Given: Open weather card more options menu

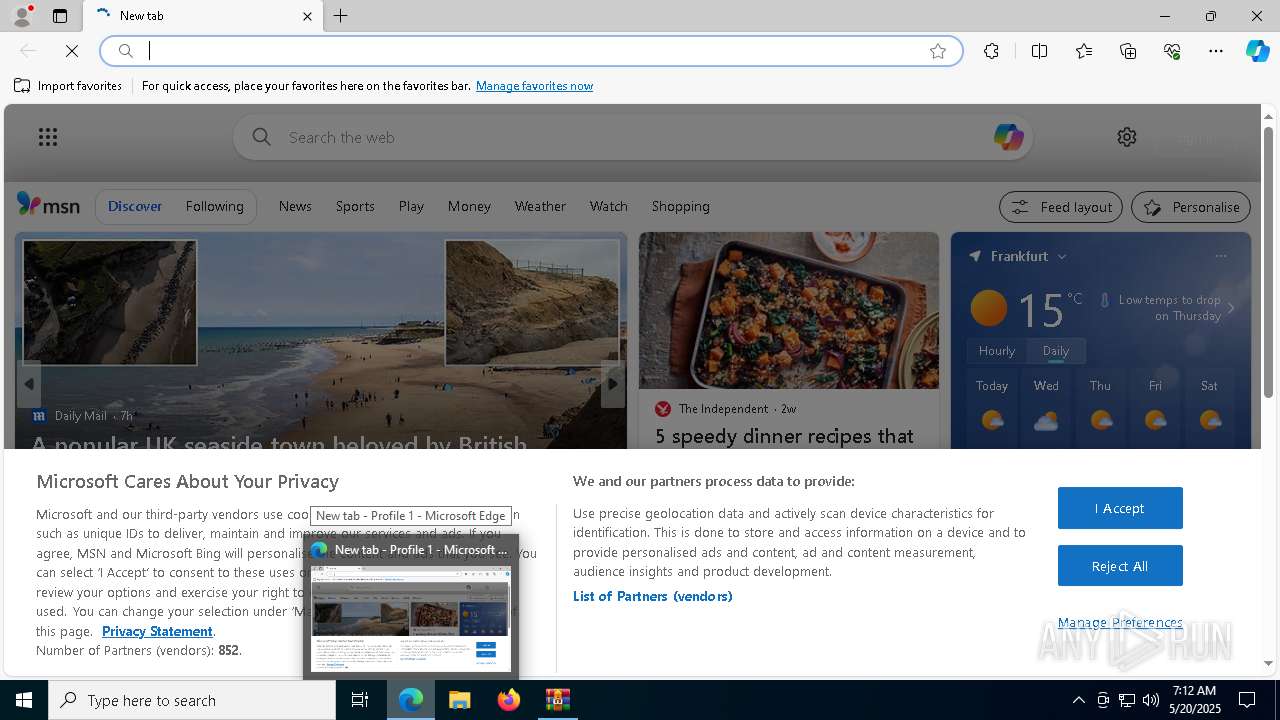Looking at the screenshot, I should click(1221, 256).
